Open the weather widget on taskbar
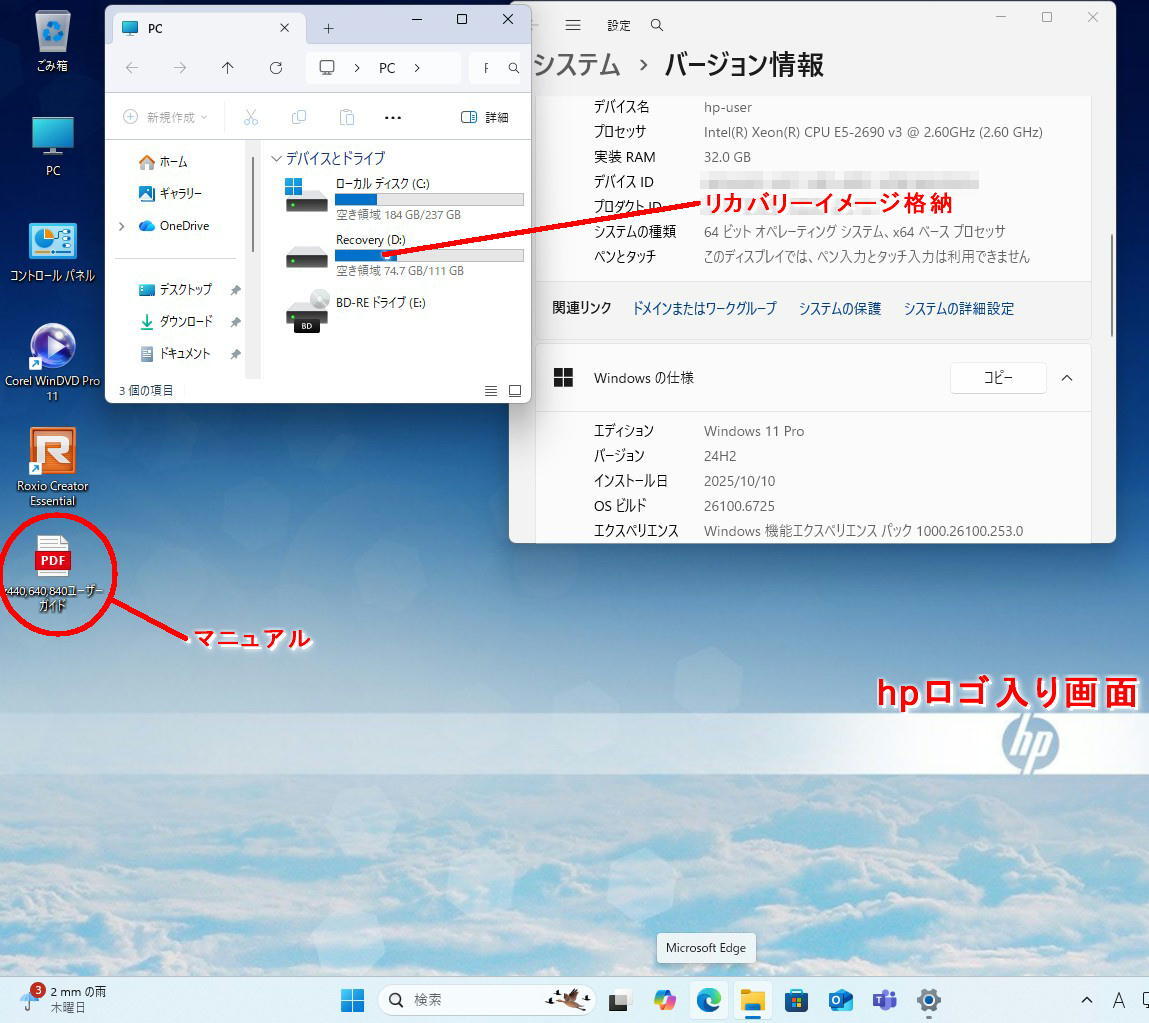 tap(64, 1000)
